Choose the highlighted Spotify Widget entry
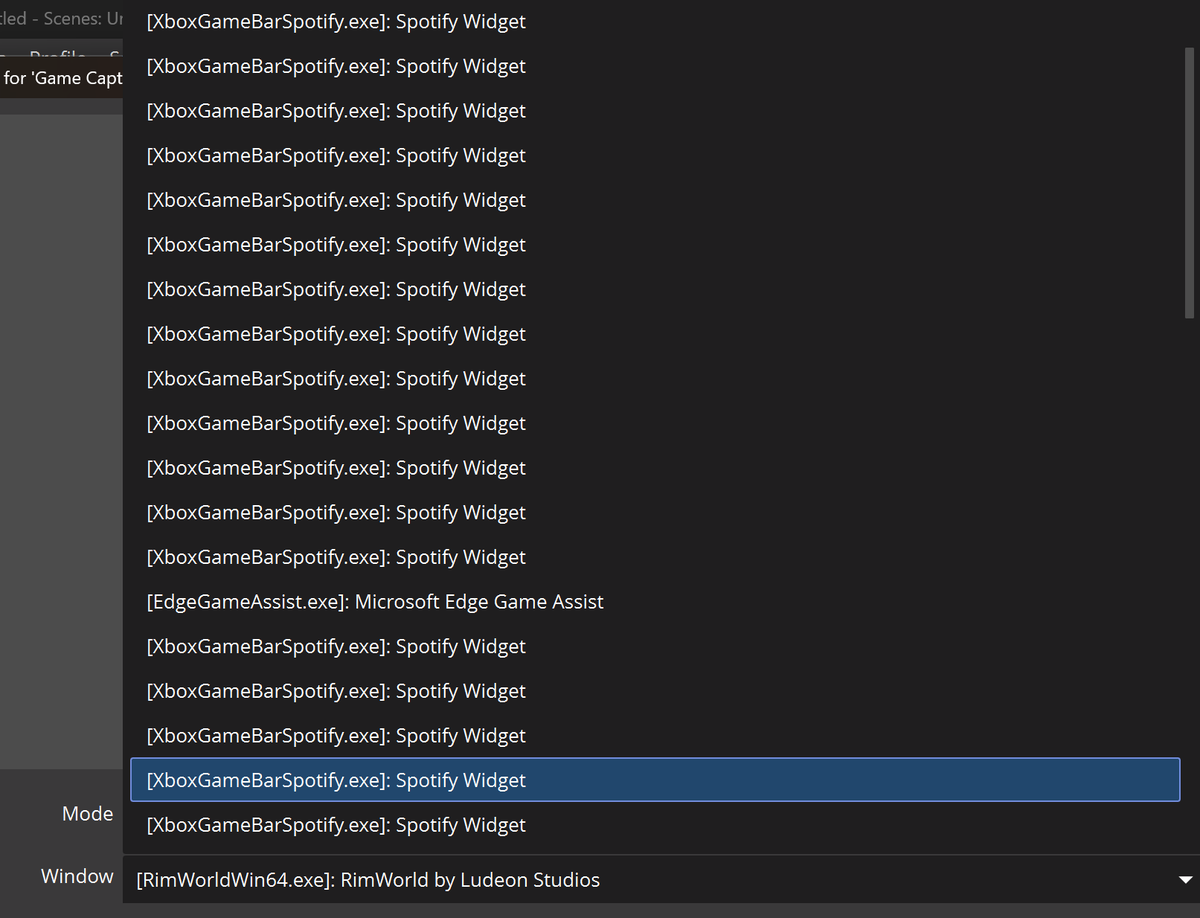1200x918 pixels. point(655,780)
